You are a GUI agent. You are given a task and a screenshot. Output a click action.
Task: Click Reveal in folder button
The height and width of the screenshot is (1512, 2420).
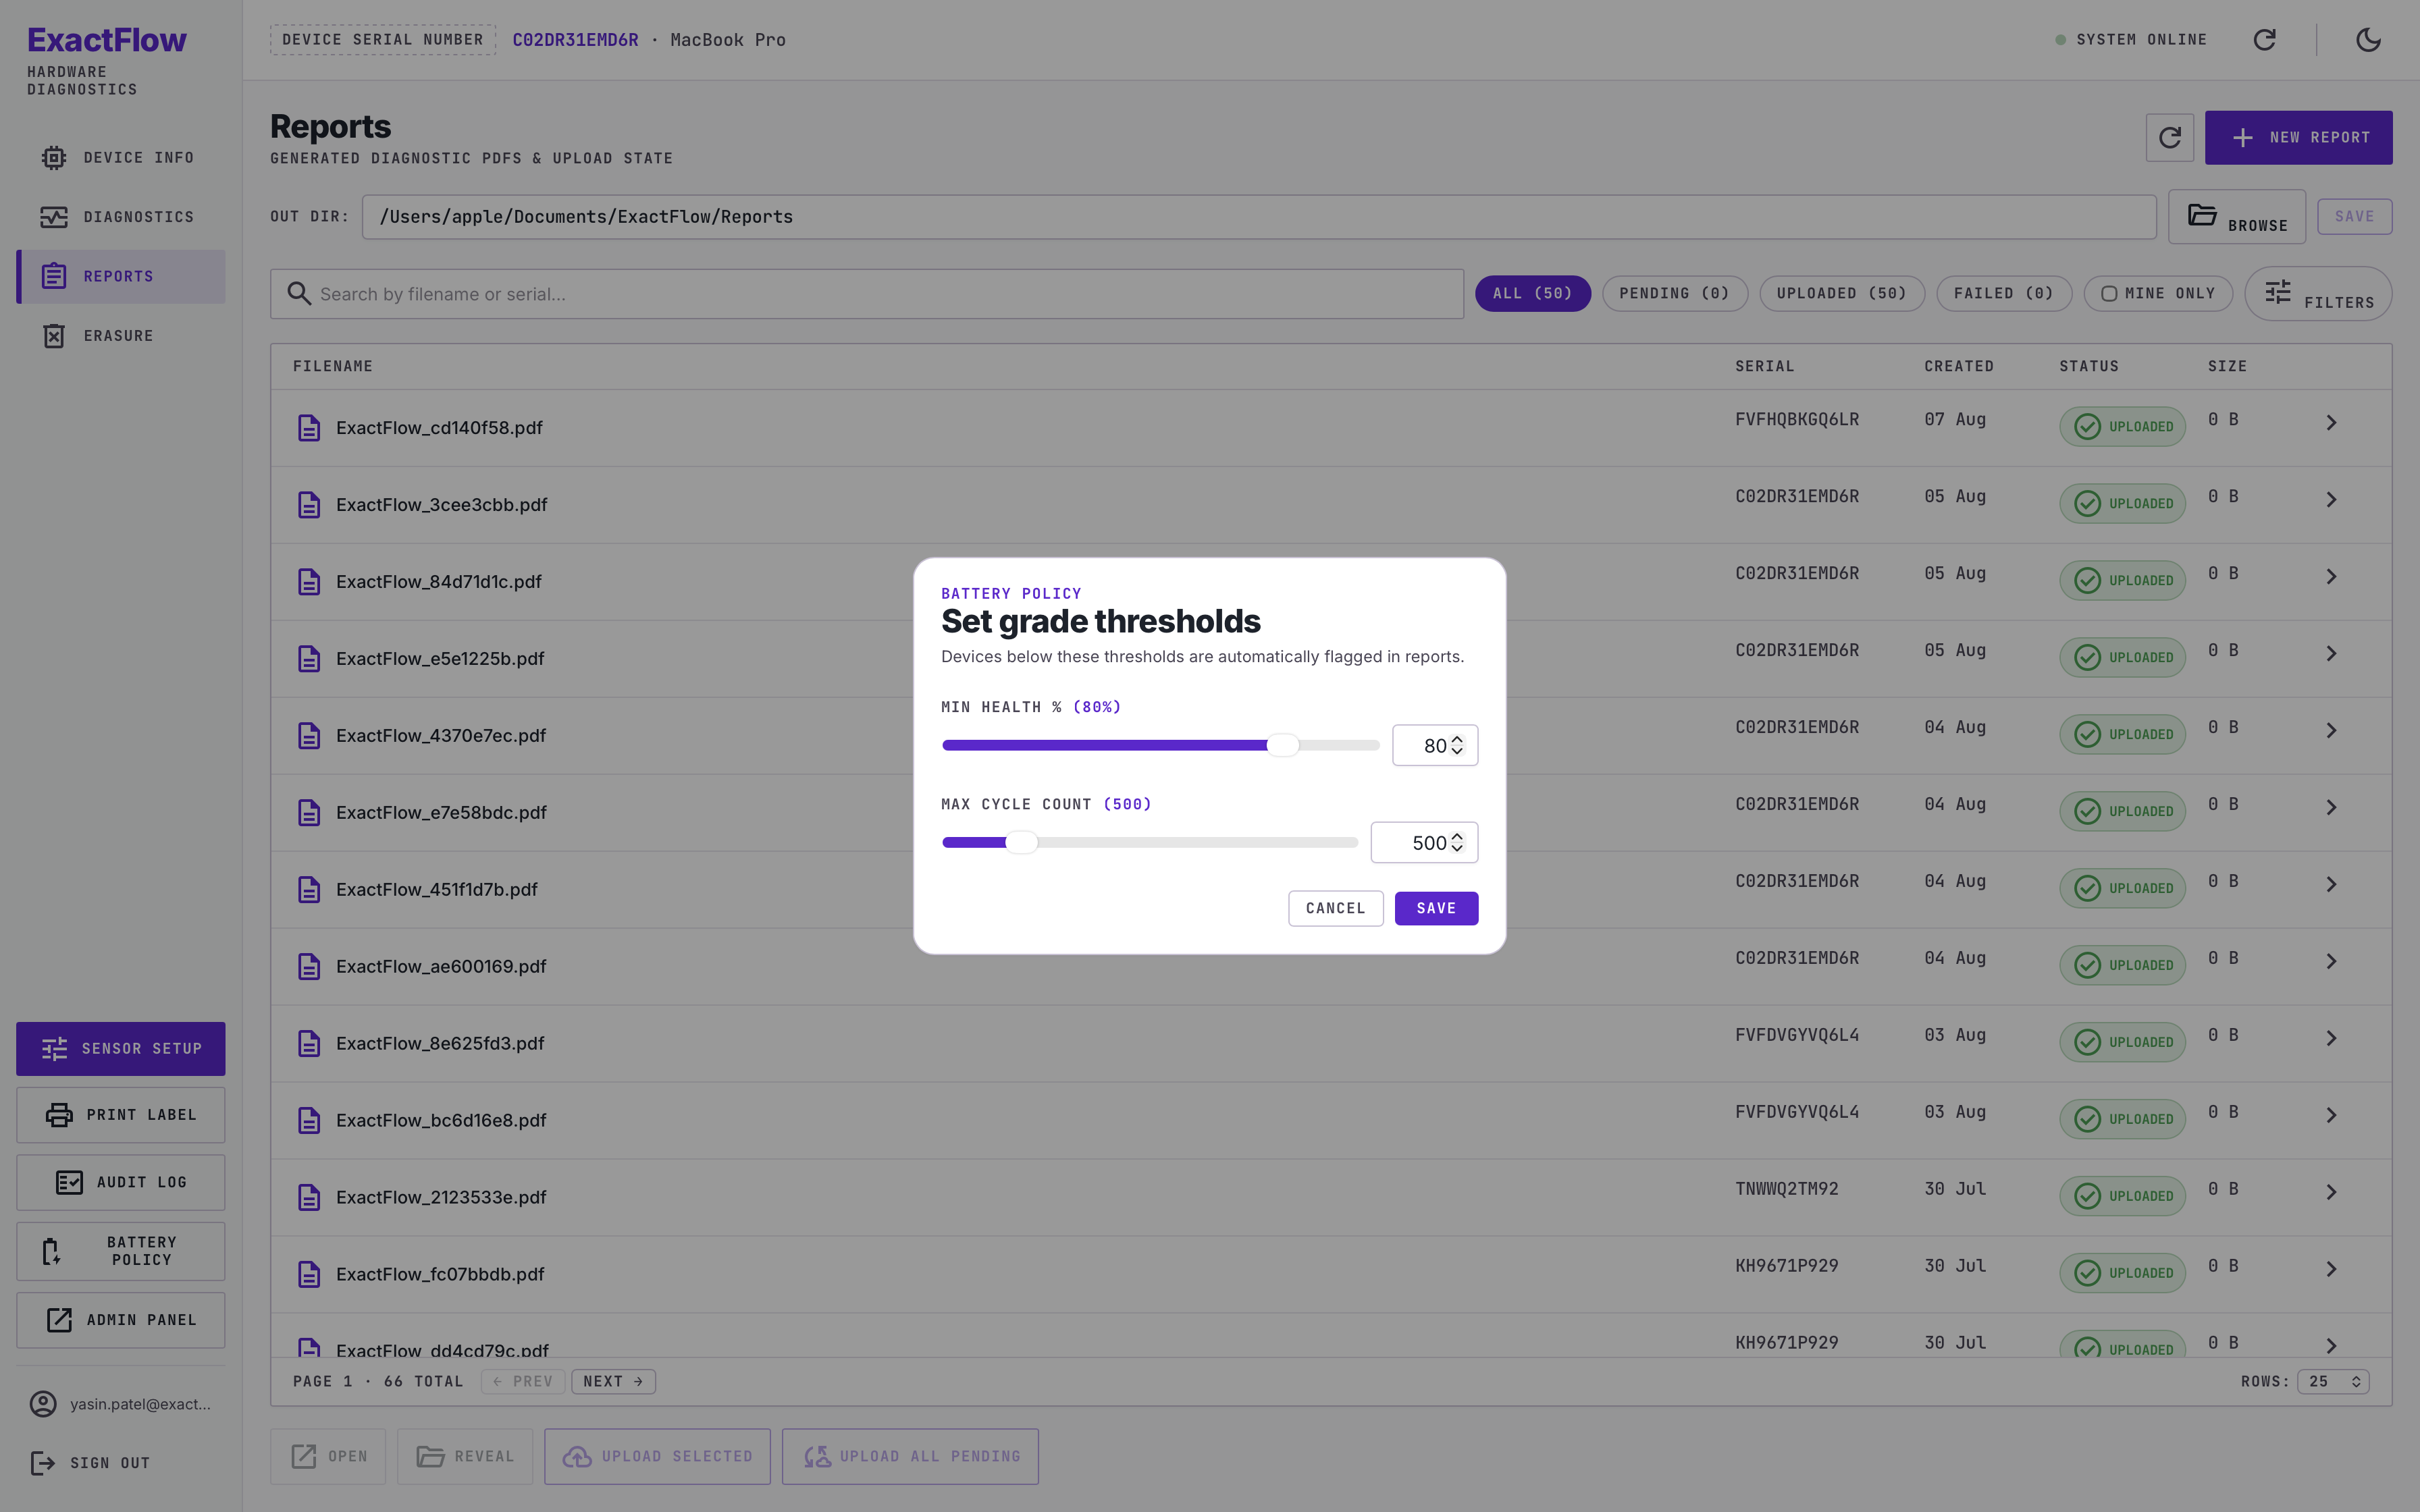point(465,1457)
